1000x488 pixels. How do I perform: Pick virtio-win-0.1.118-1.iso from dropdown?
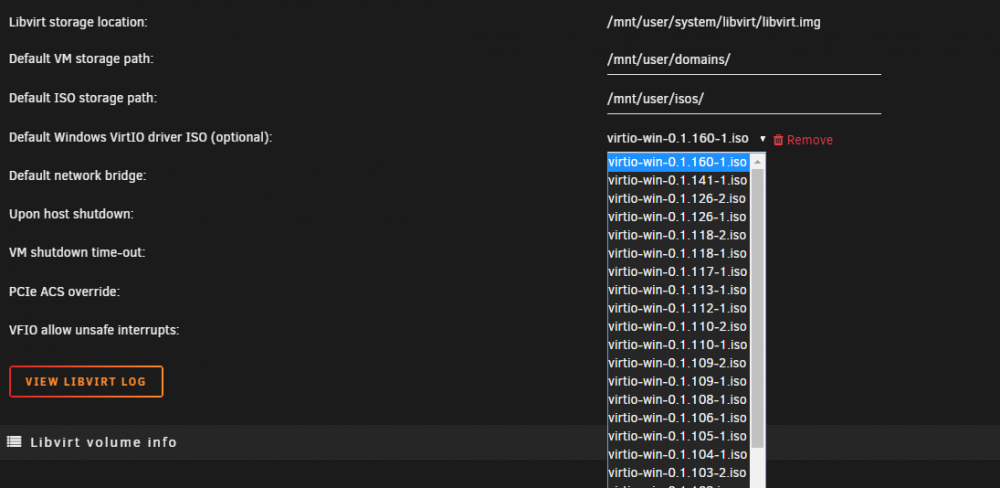pos(677,253)
